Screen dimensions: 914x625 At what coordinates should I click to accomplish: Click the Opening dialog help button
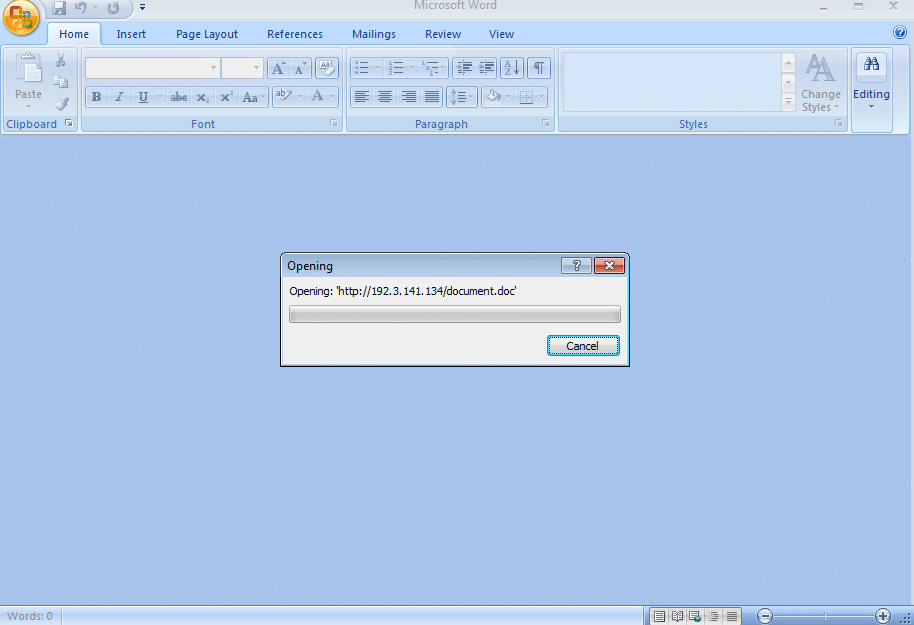[x=576, y=266]
